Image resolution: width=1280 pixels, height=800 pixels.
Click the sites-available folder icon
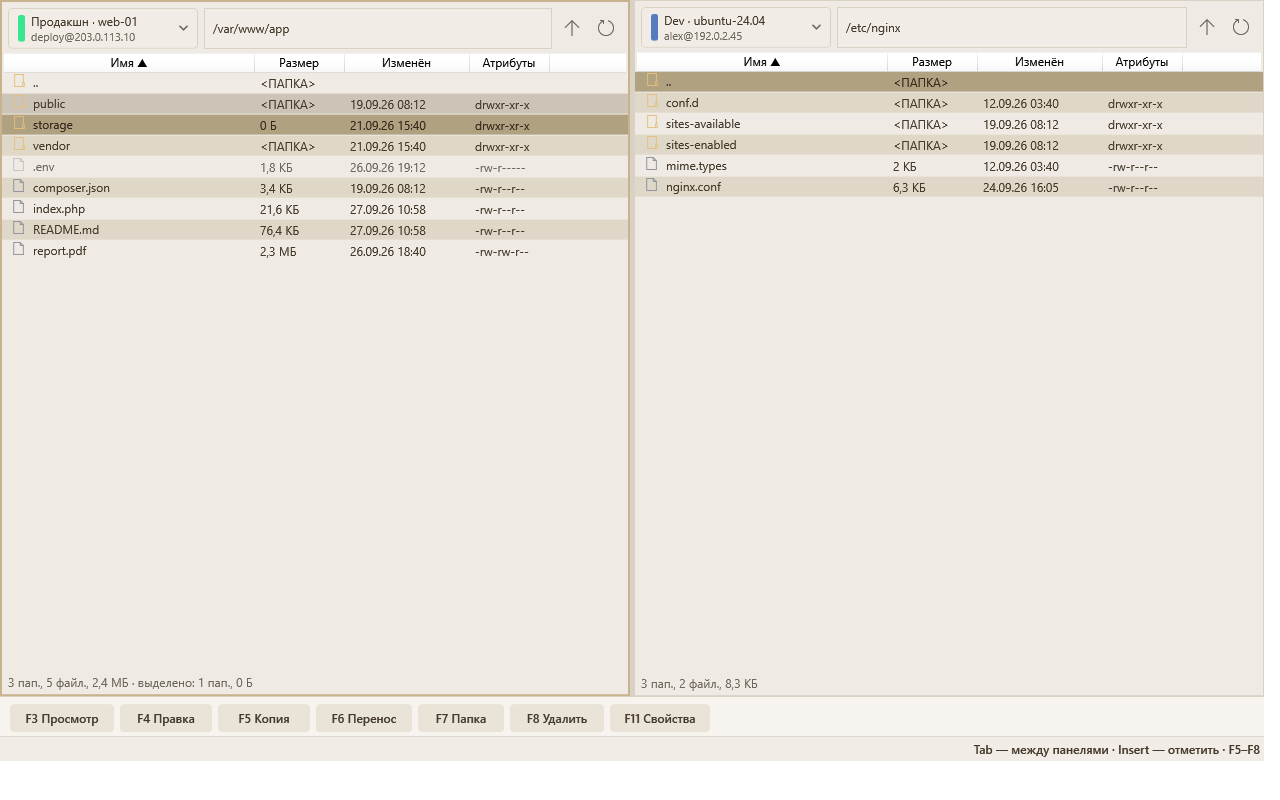tap(652, 123)
